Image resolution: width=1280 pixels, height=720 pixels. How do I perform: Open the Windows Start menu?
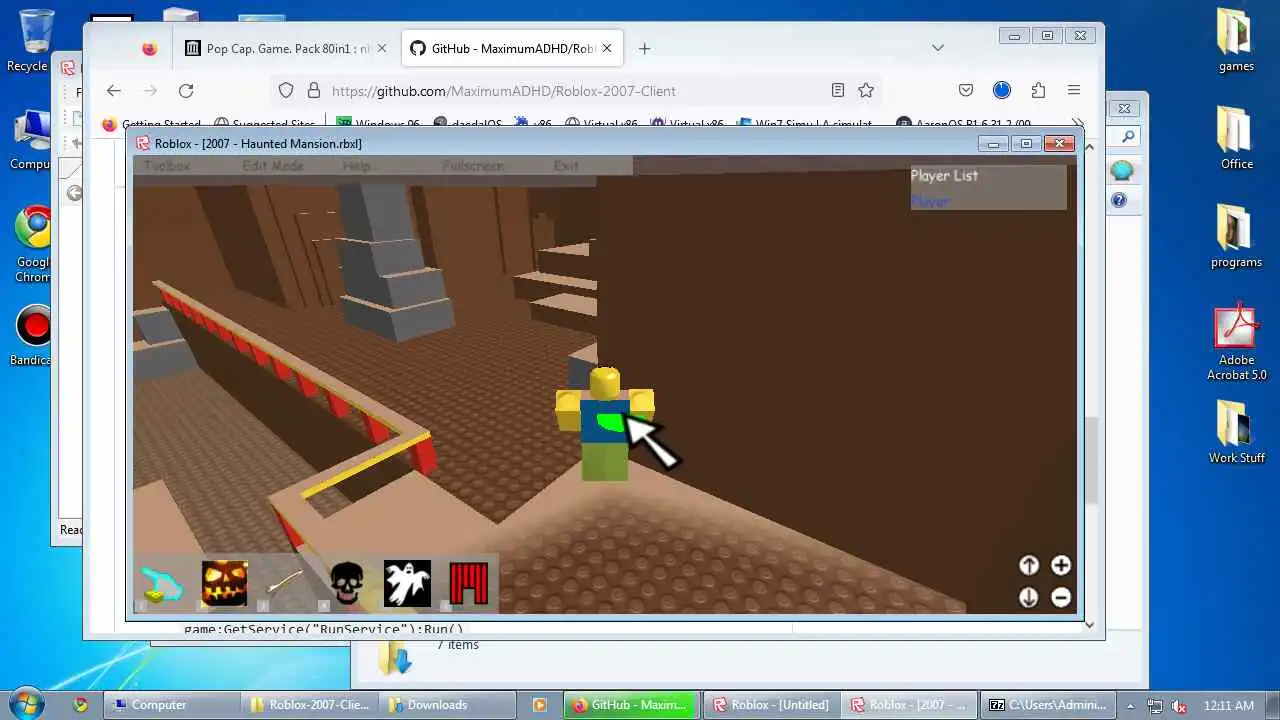(27, 703)
